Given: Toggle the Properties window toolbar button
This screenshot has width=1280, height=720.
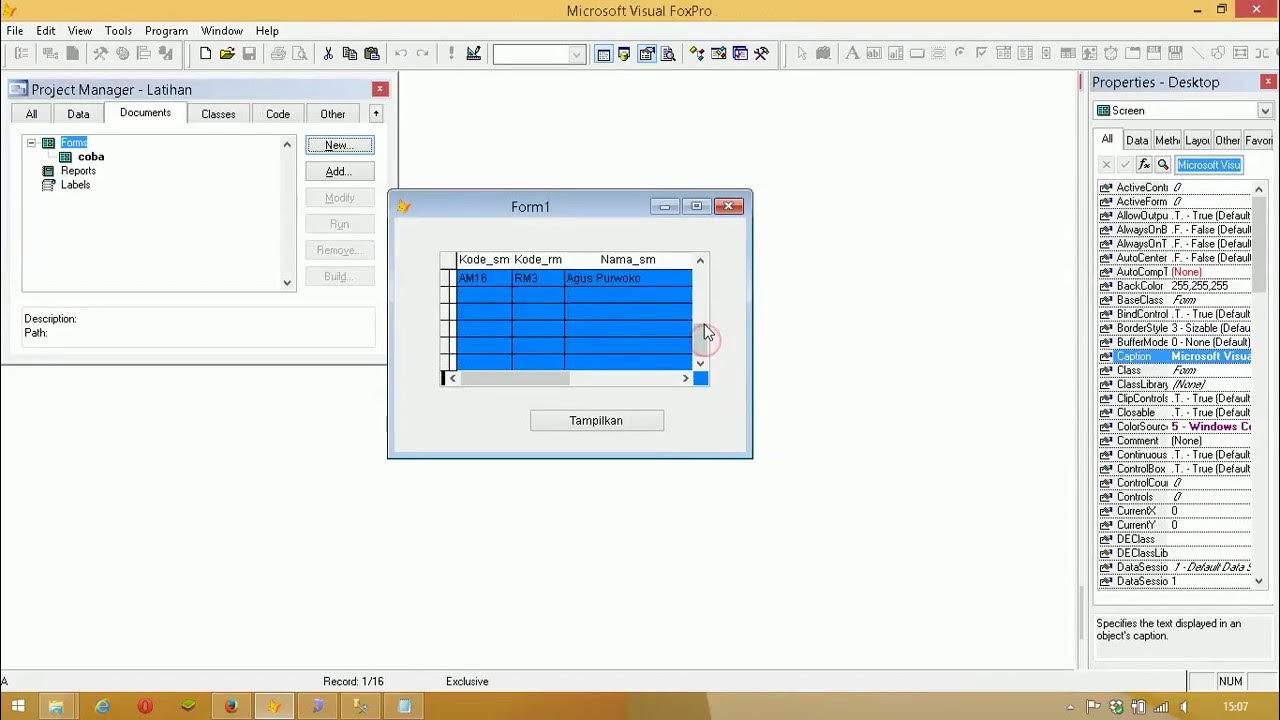Looking at the screenshot, I should [646, 54].
